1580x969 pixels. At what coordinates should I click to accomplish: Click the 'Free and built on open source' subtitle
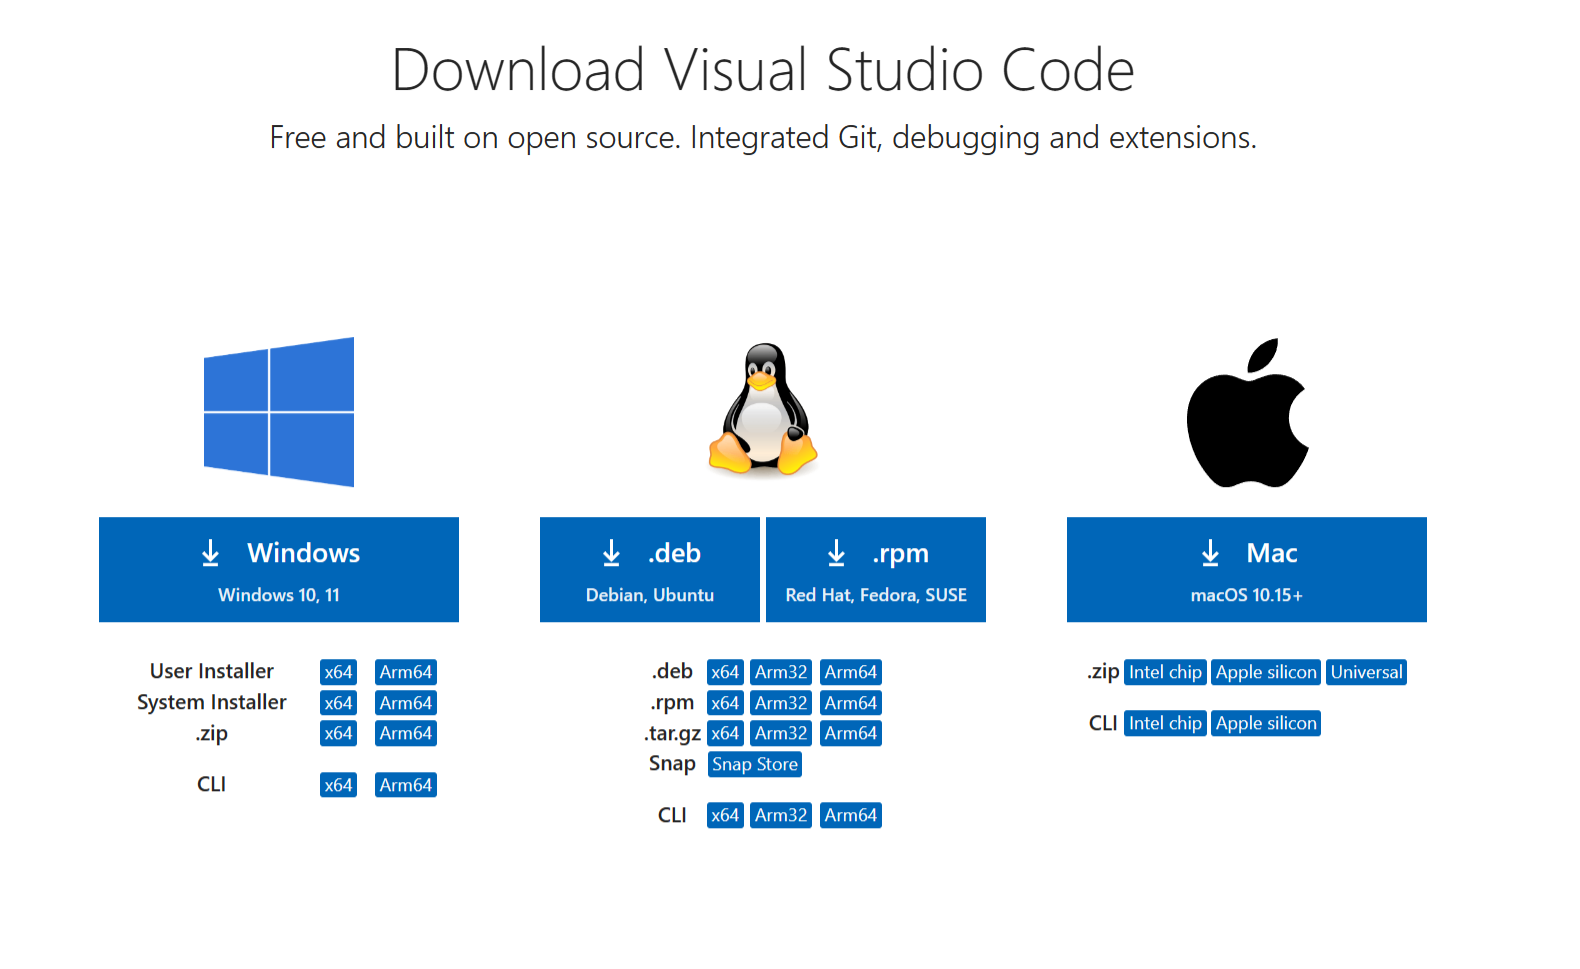pos(763,137)
